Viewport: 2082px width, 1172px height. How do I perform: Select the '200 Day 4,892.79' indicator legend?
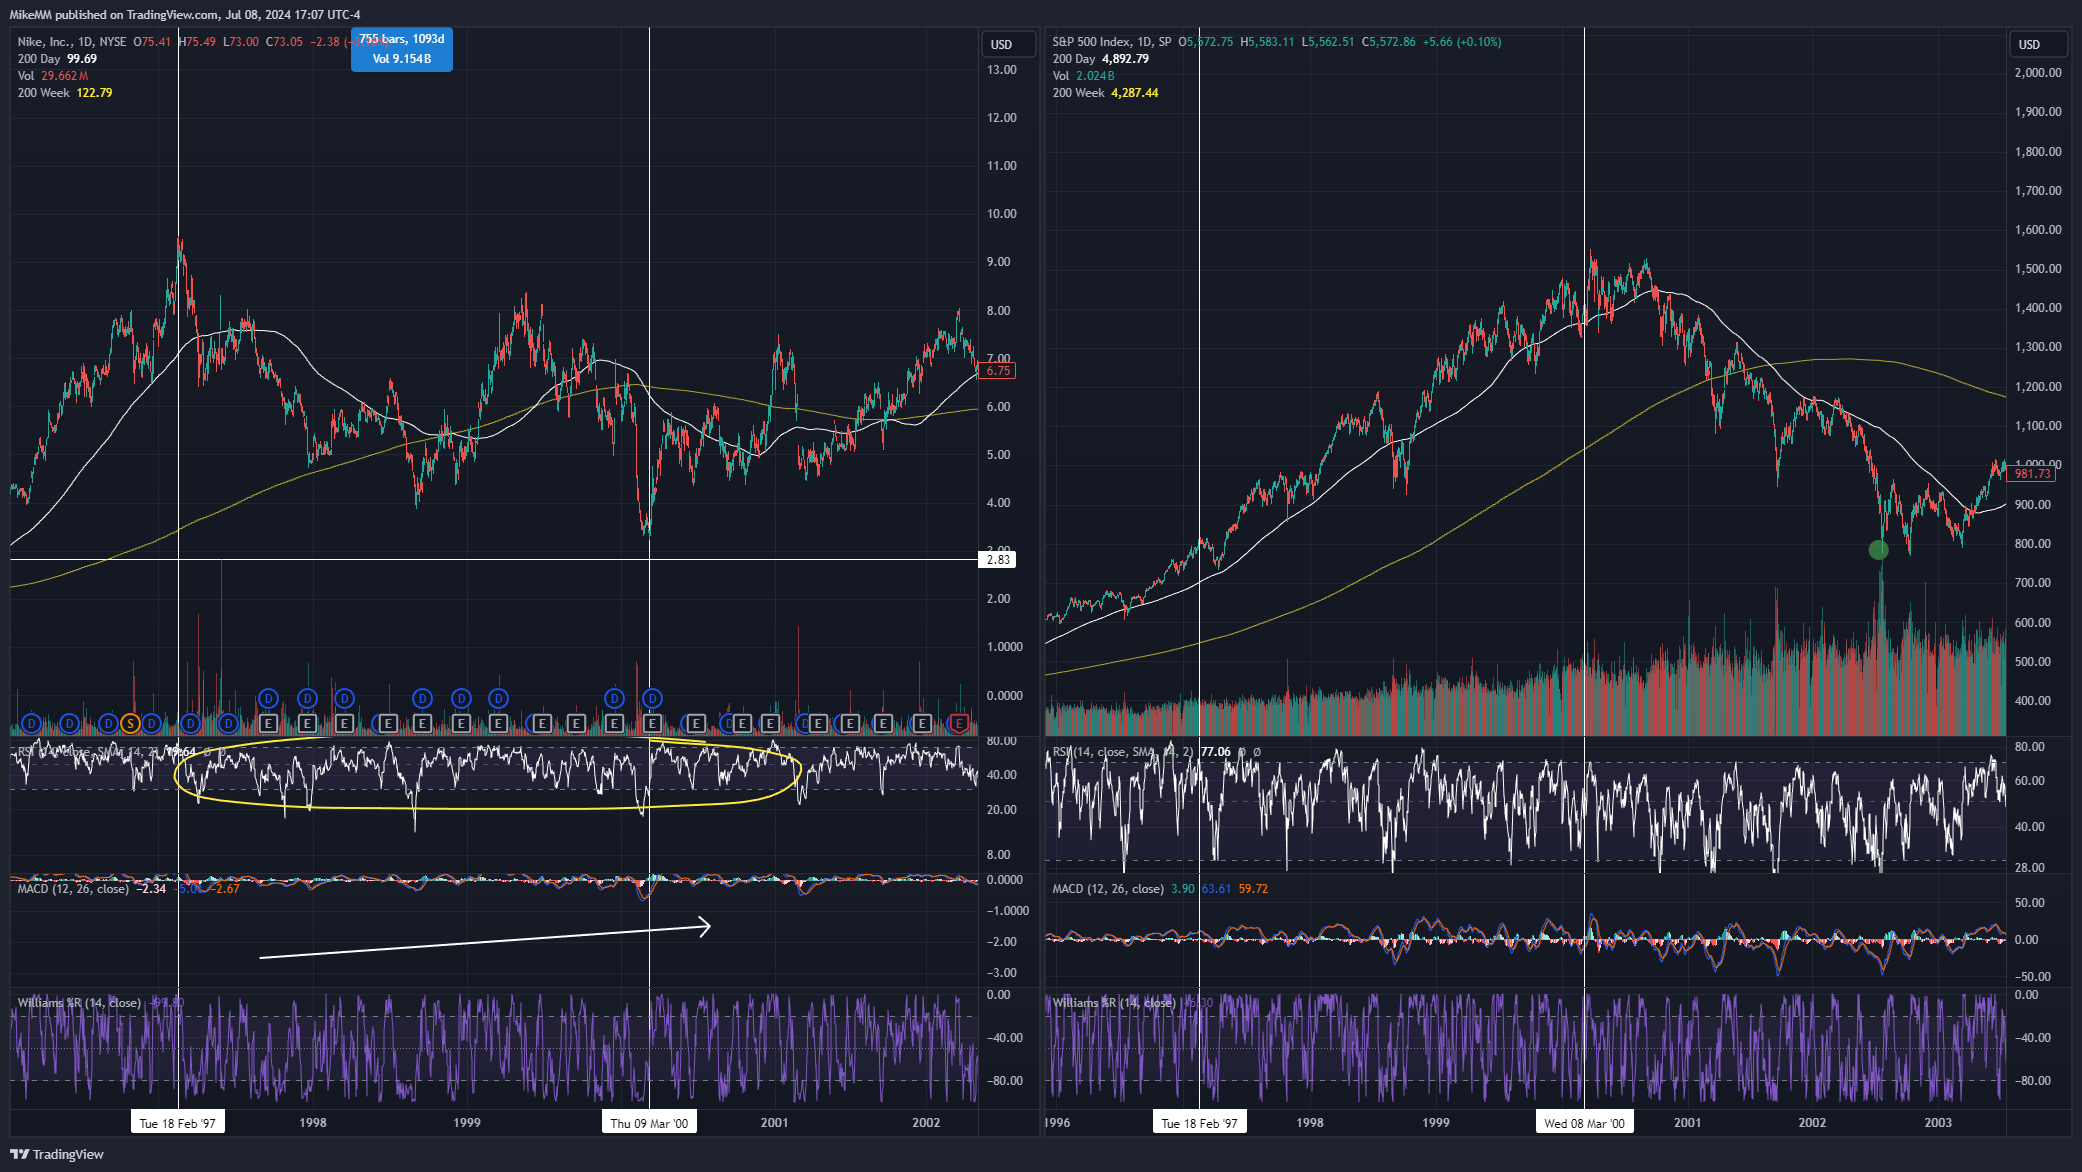pyautogui.click(x=1100, y=59)
